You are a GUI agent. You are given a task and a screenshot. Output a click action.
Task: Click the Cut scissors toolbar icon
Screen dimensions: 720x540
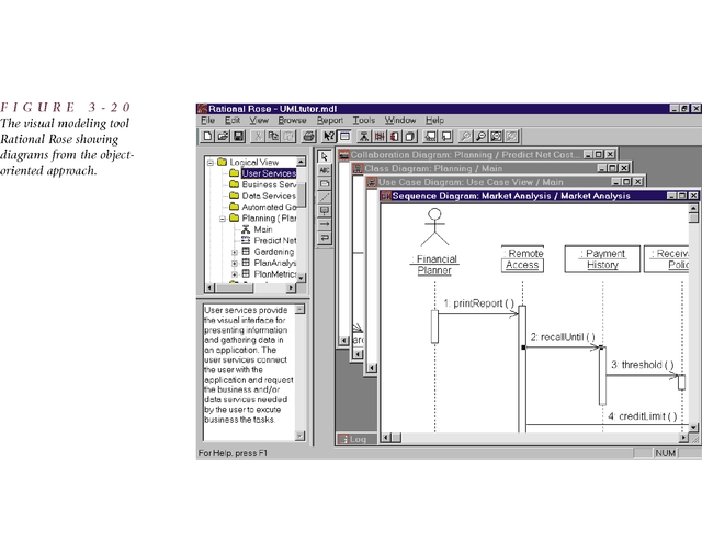tap(258, 136)
